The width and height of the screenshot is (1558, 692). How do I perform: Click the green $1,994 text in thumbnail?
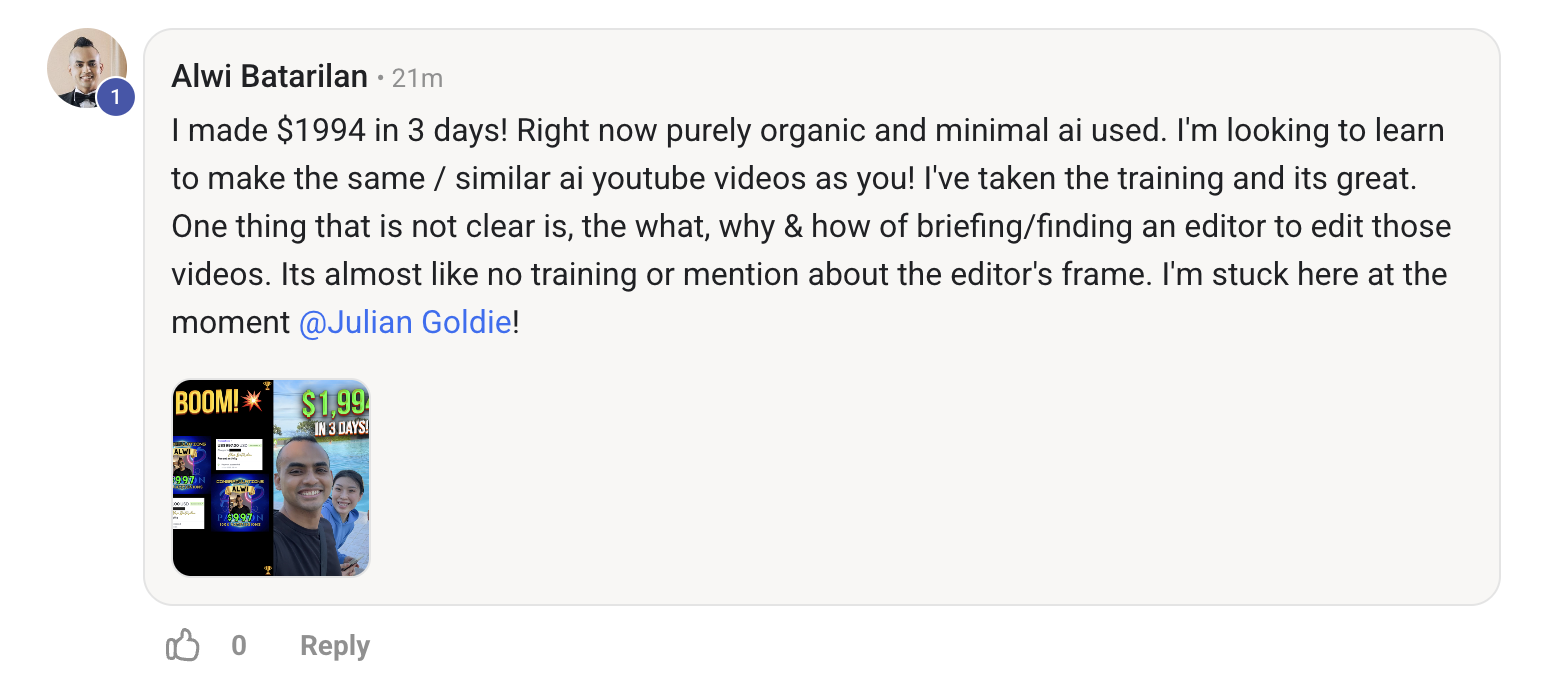point(335,404)
